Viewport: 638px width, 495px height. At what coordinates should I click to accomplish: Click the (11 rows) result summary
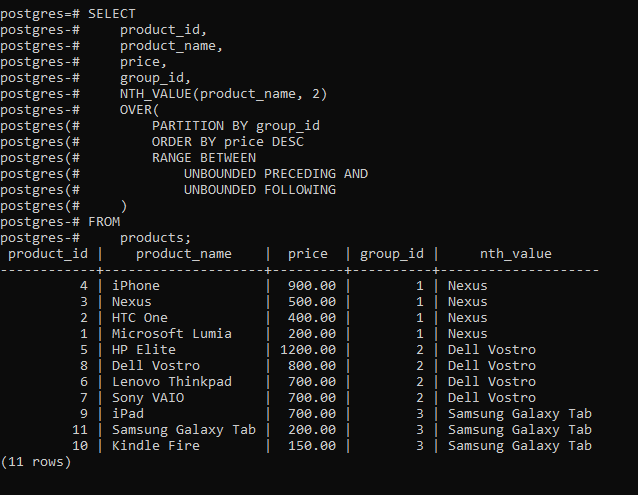point(36,462)
